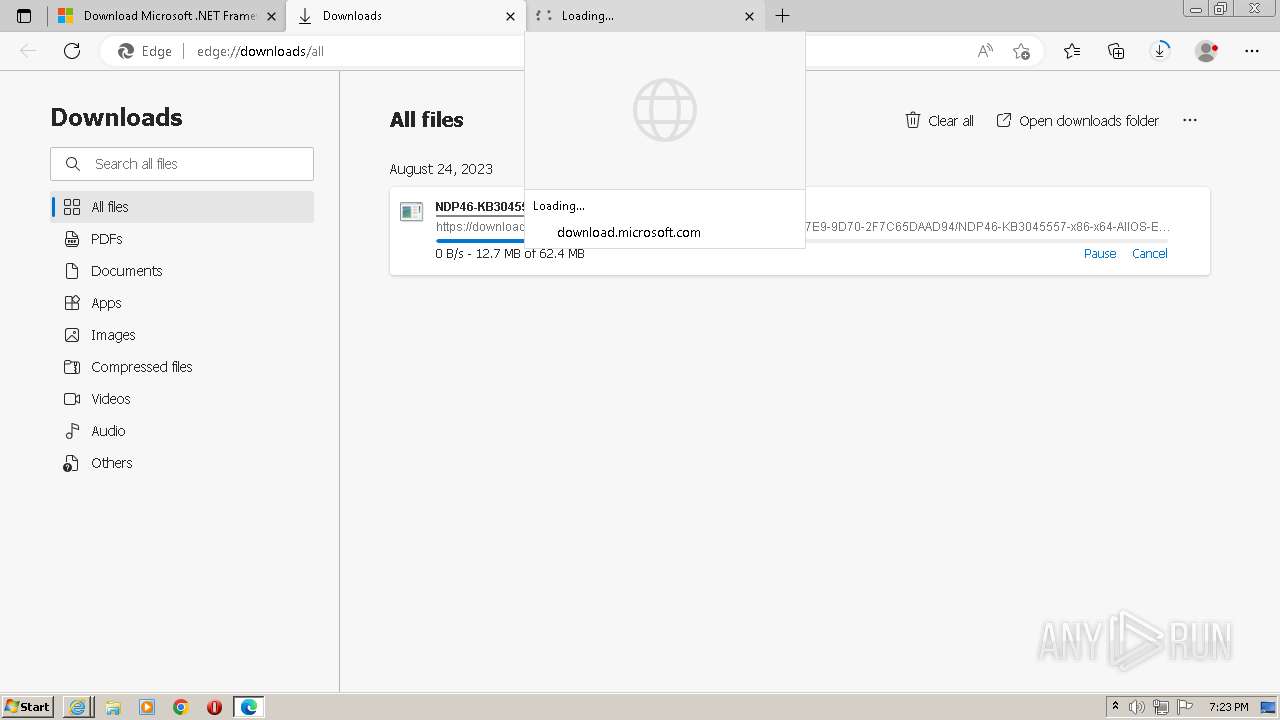The image size is (1280, 720).
Task: Close the Downloads tab
Action: pyautogui.click(x=510, y=16)
